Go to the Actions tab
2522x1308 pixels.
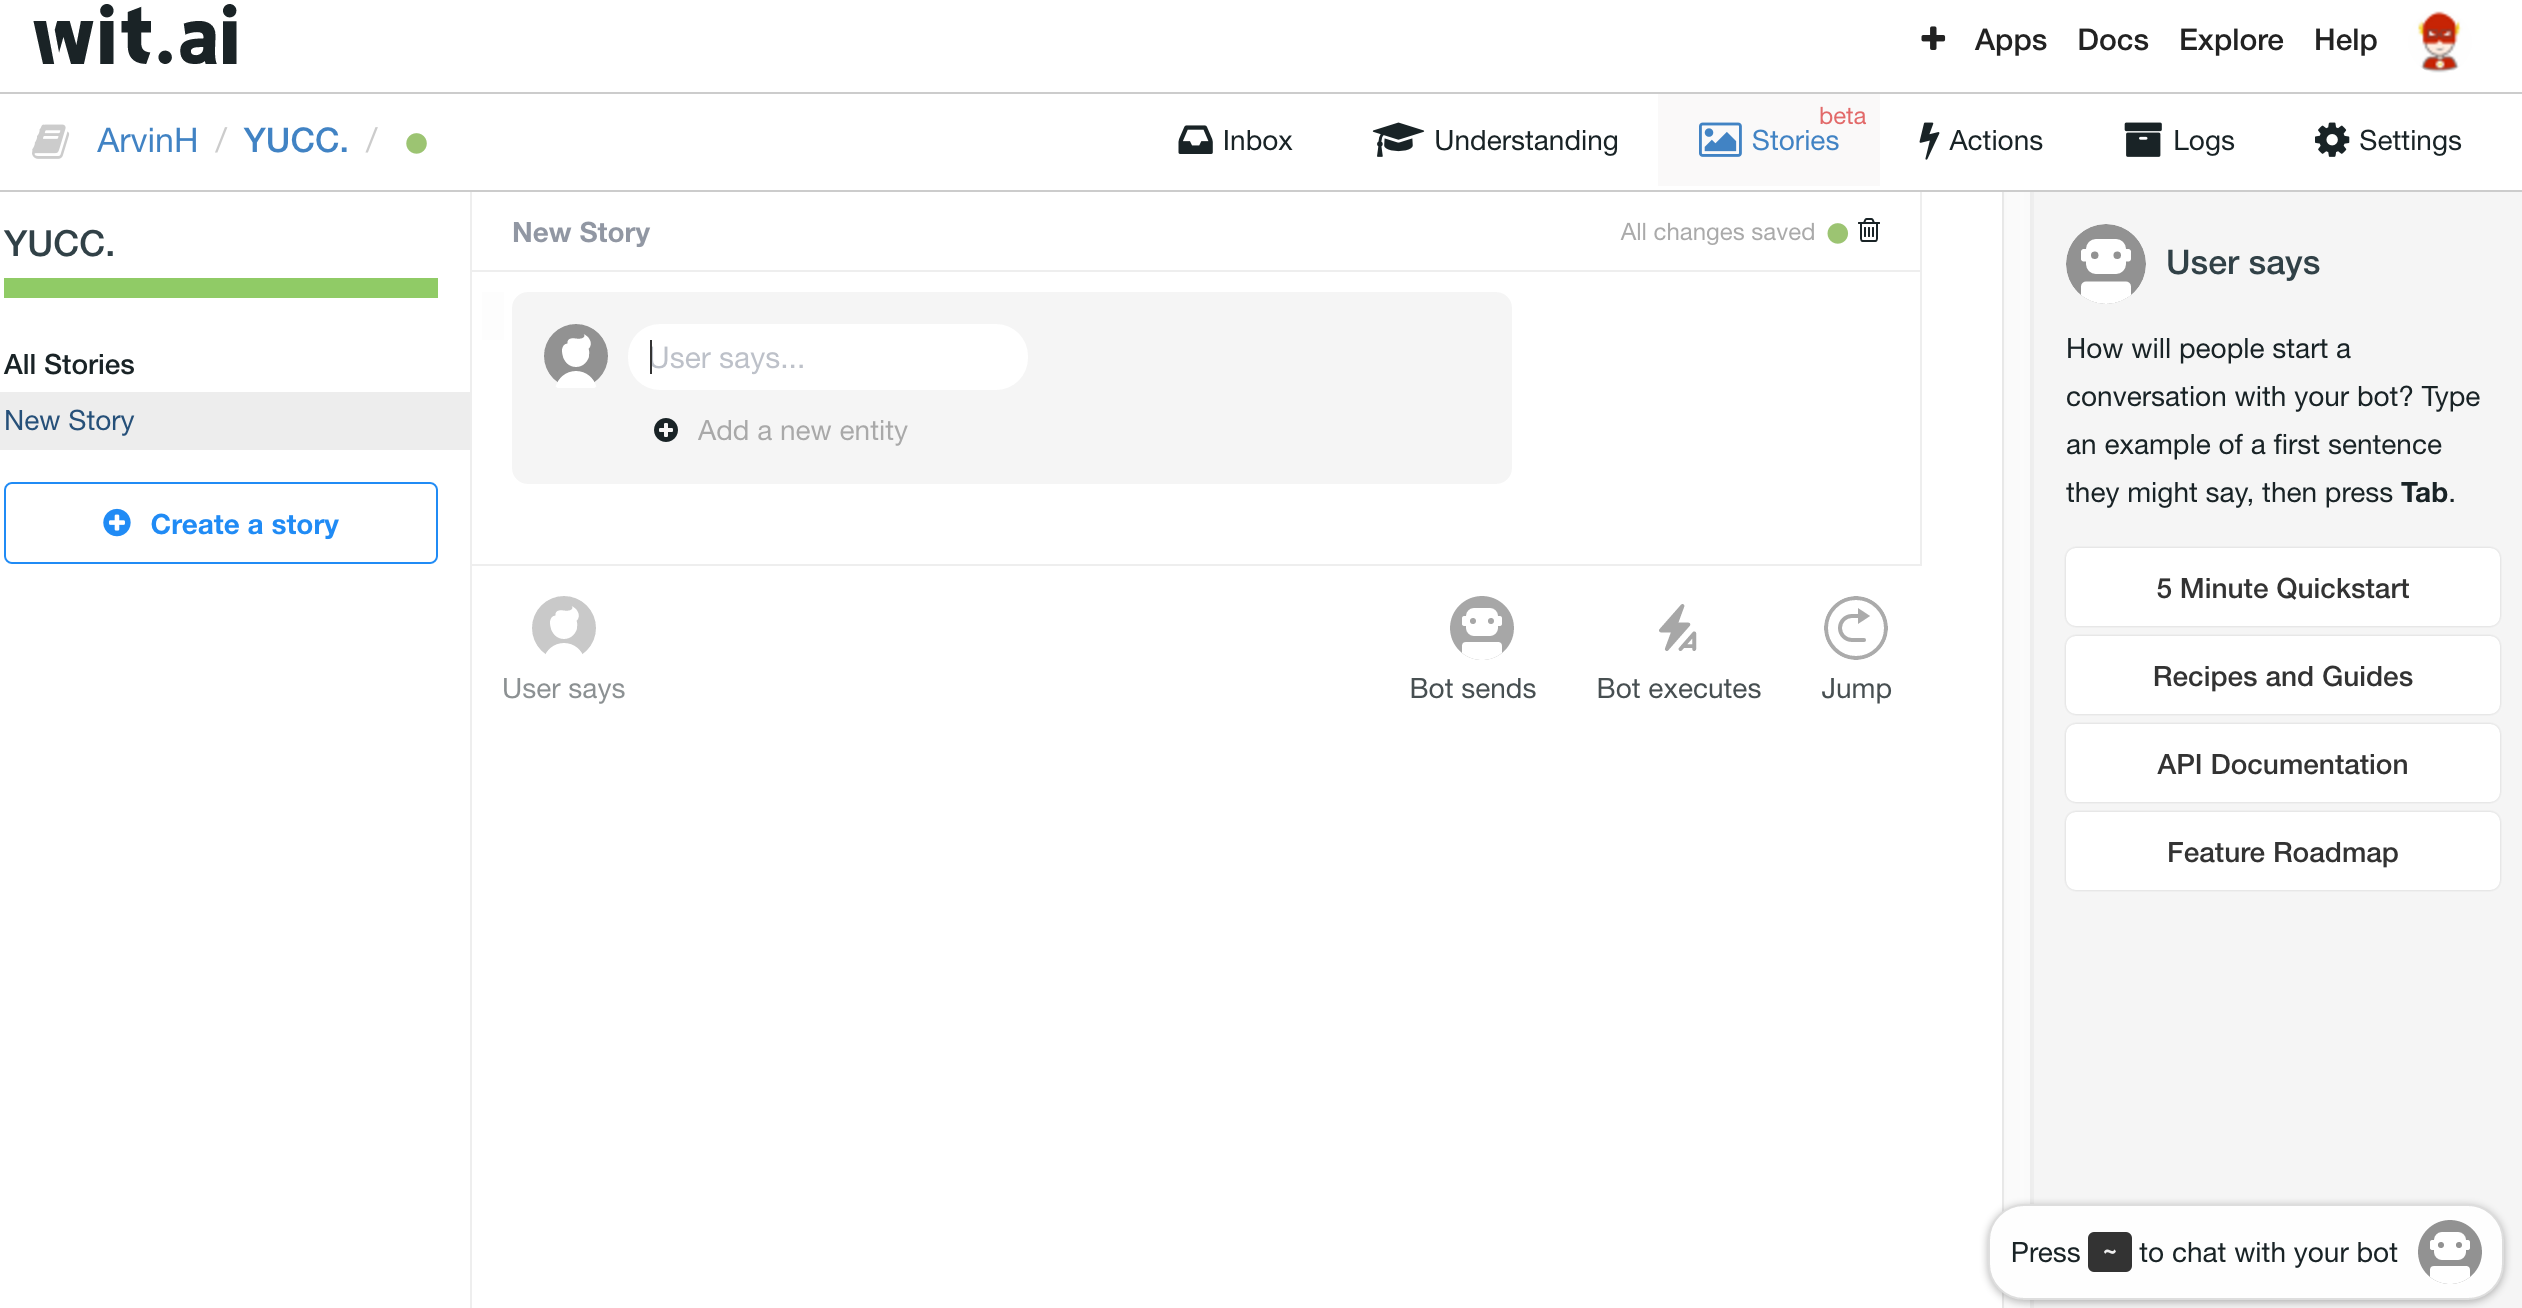click(1981, 141)
